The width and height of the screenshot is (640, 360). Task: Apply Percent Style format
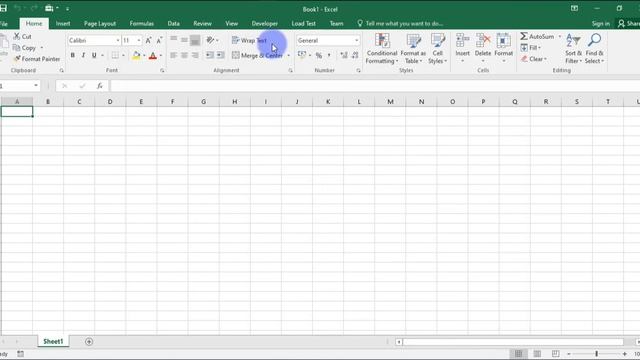click(319, 55)
